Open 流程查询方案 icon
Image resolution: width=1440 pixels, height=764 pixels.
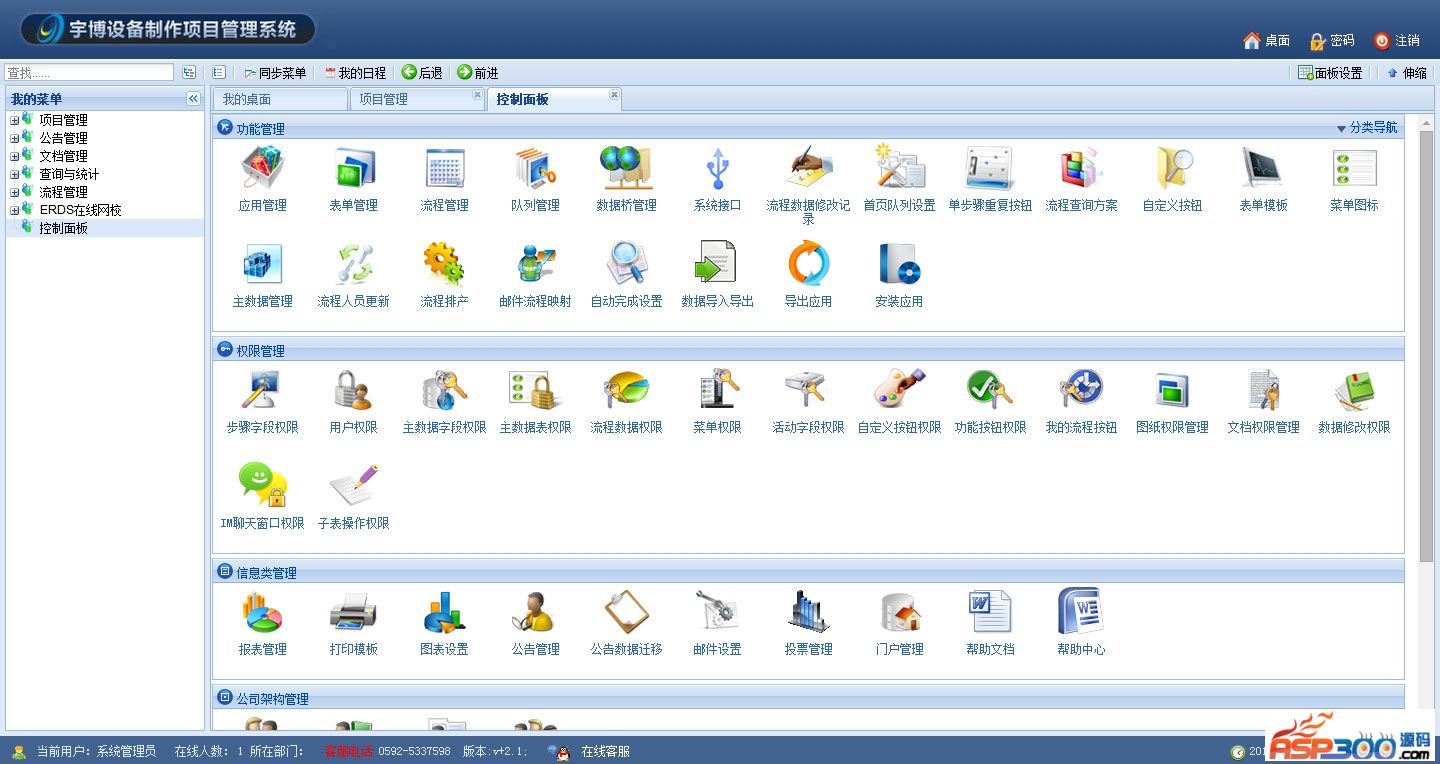pyautogui.click(x=1081, y=168)
